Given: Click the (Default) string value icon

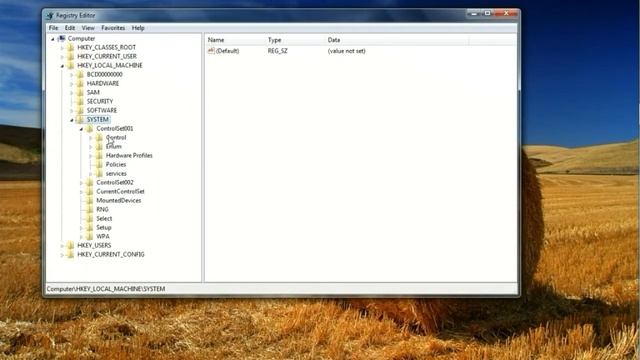Looking at the screenshot, I should pyautogui.click(x=211, y=51).
